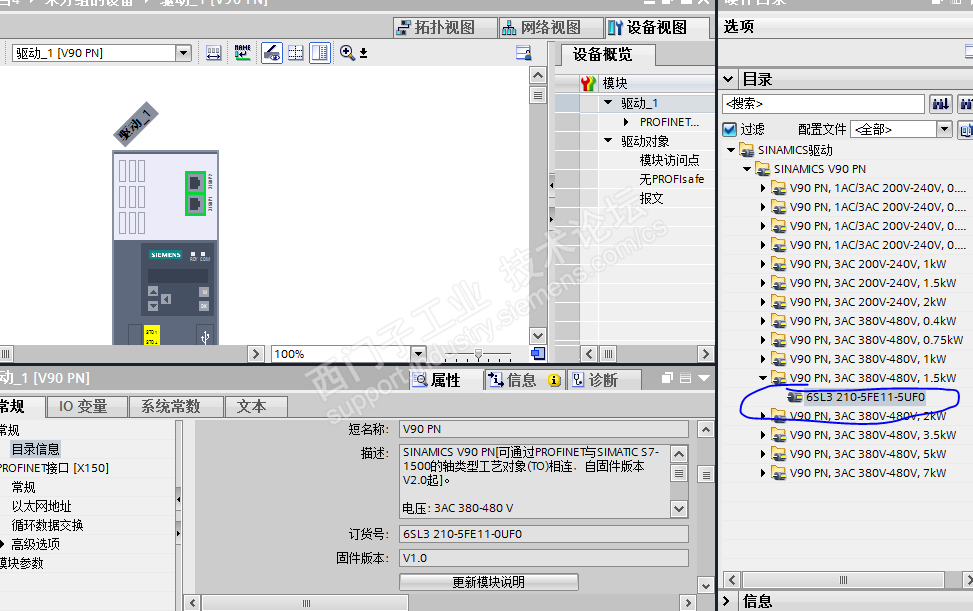Select V90 PN, 3AC 200V-240V, 2kW folder
The image size is (973, 611).
pyautogui.click(x=868, y=302)
